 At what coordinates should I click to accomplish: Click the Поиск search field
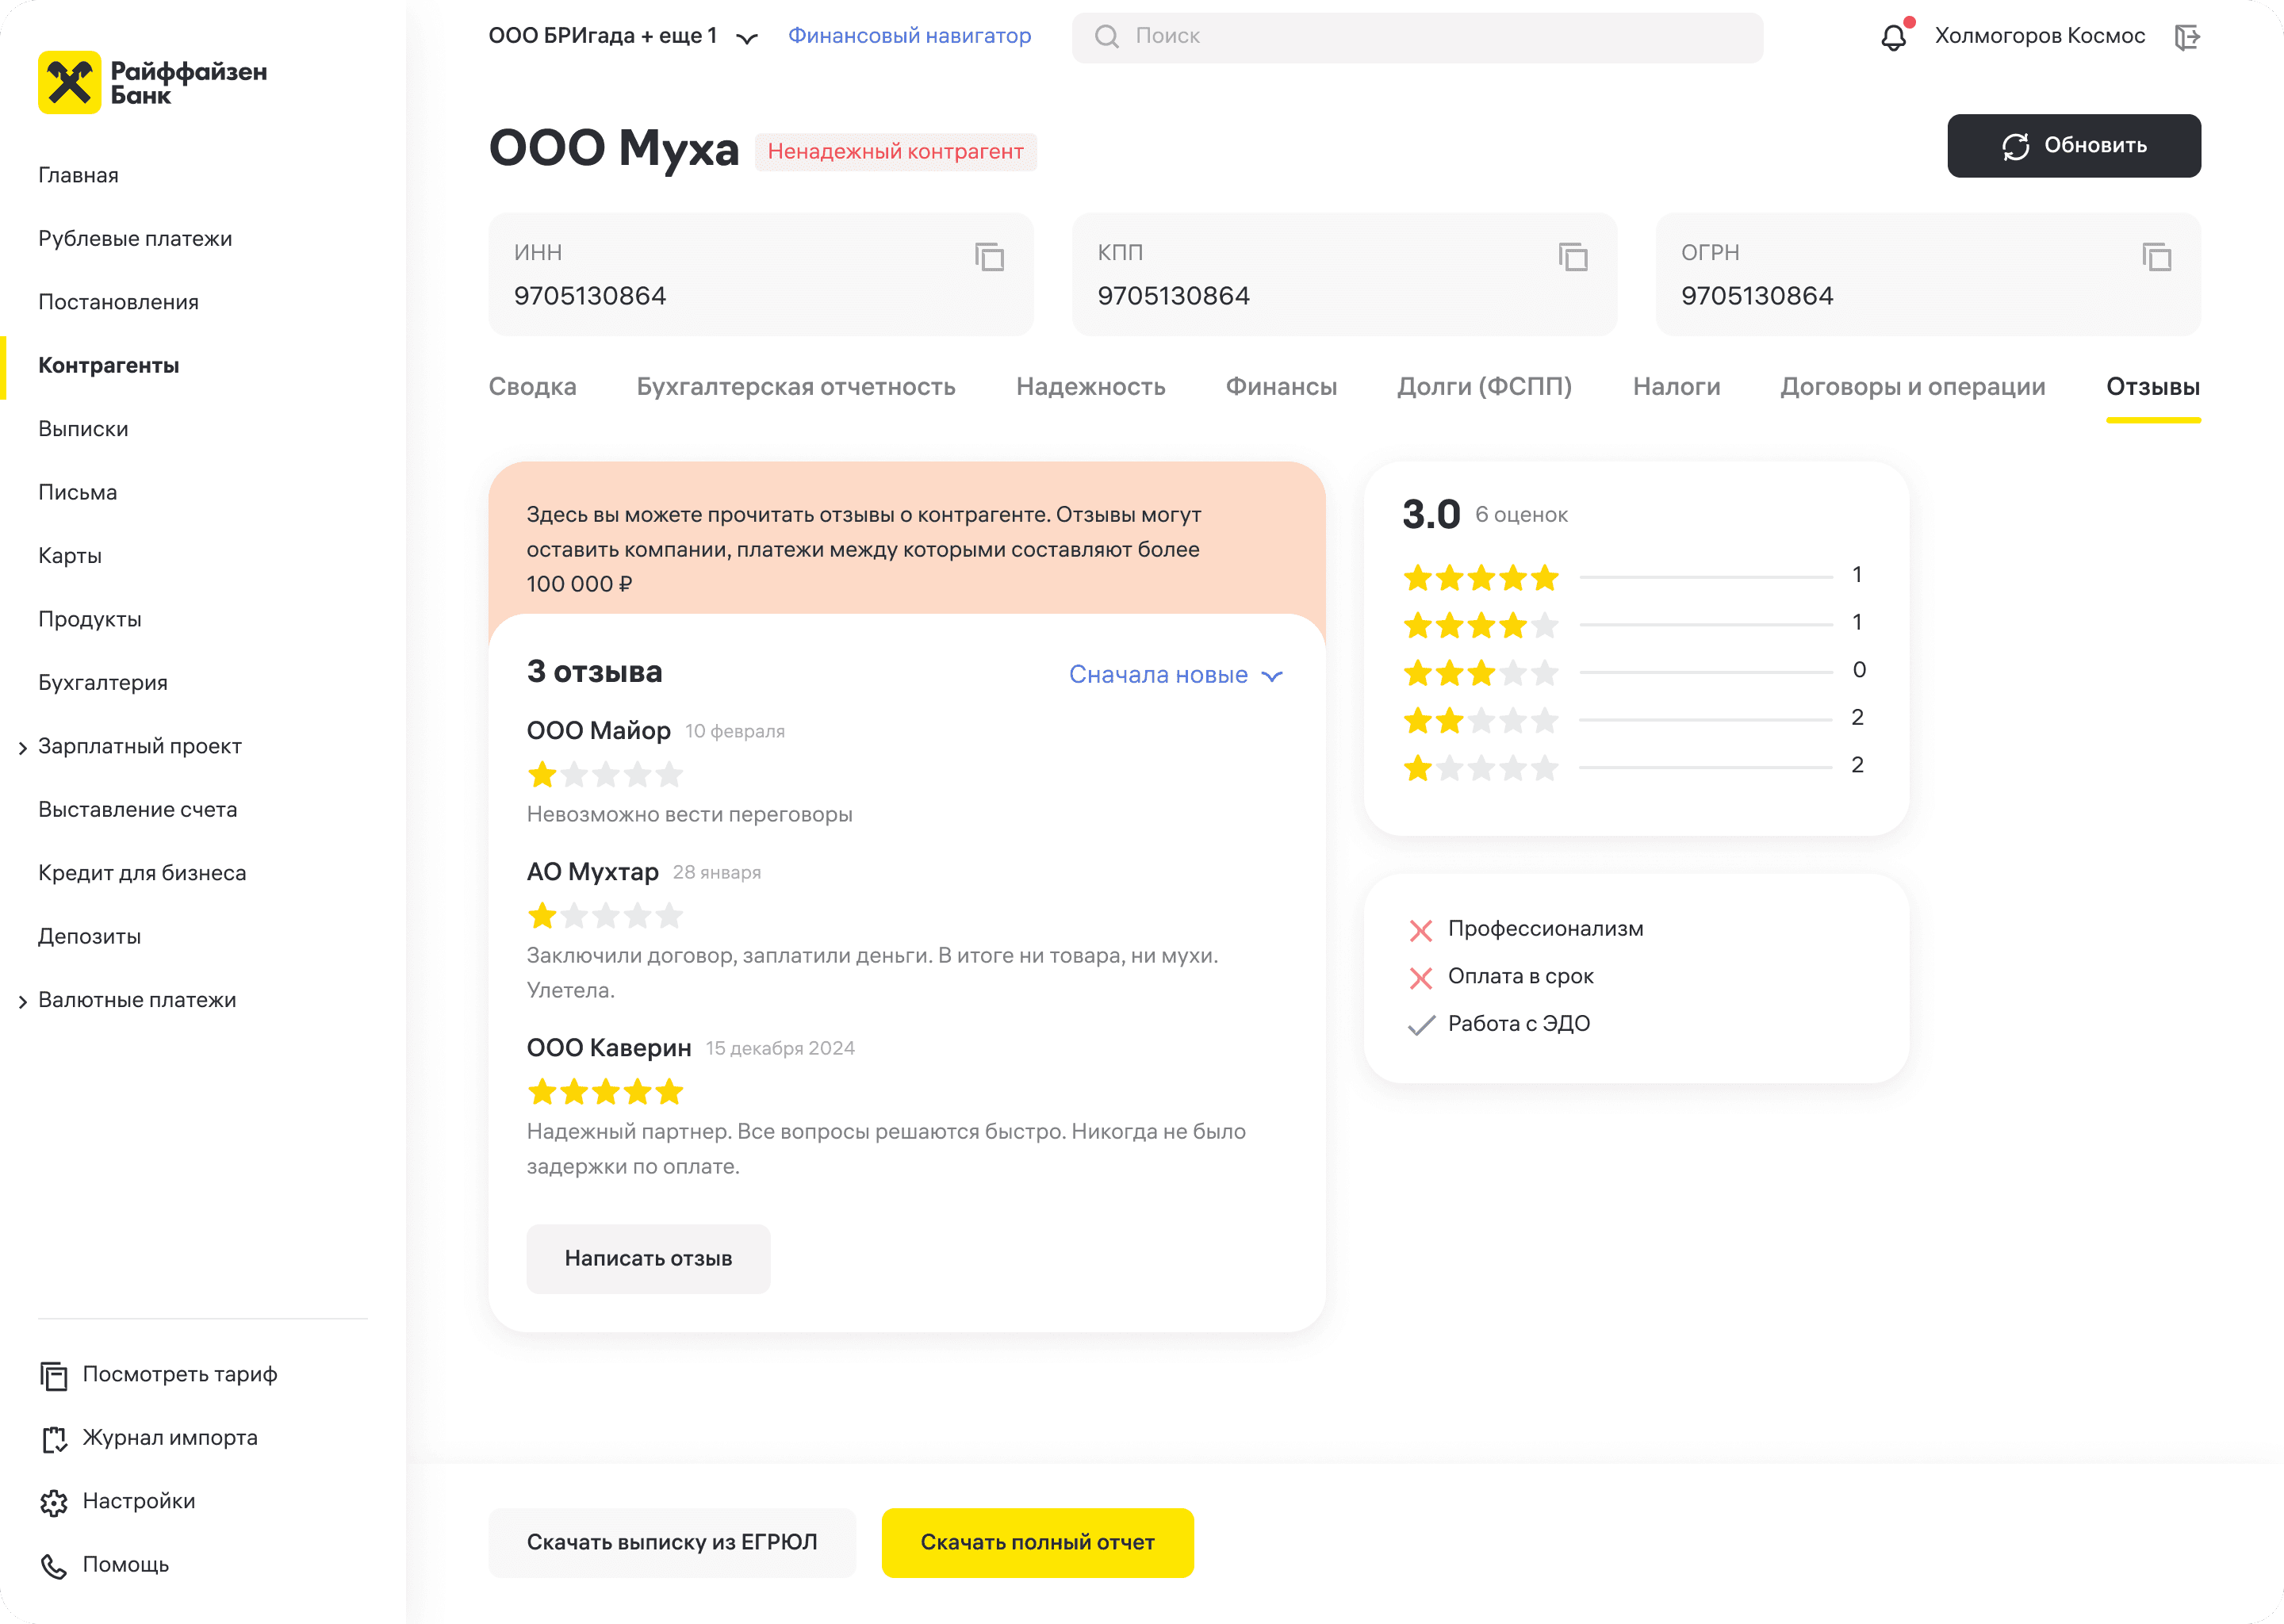pos(1416,37)
